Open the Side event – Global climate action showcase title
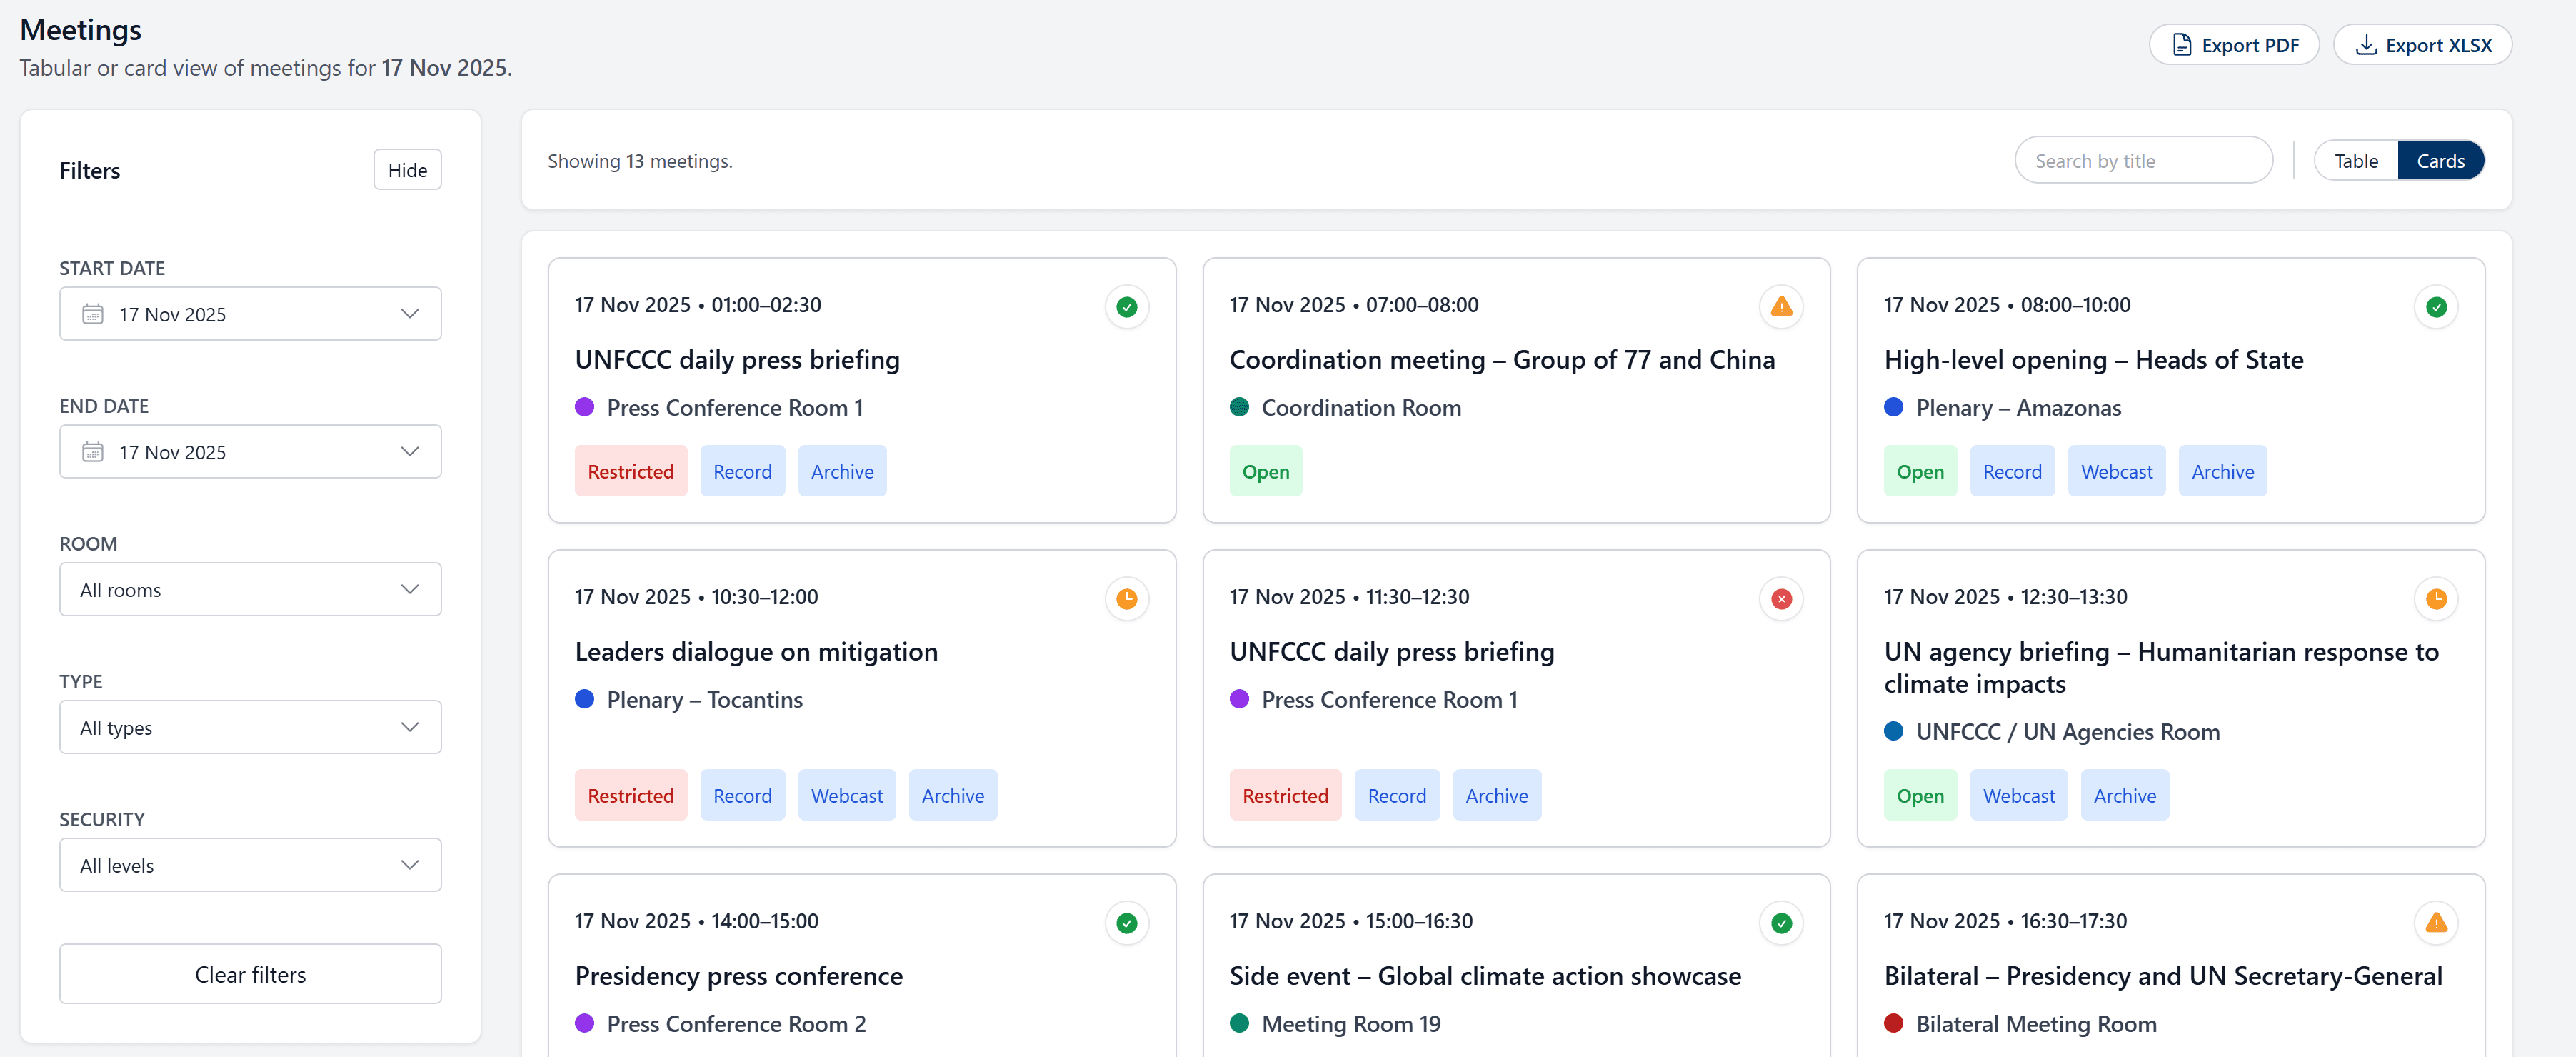This screenshot has width=2576, height=1057. [1485, 975]
